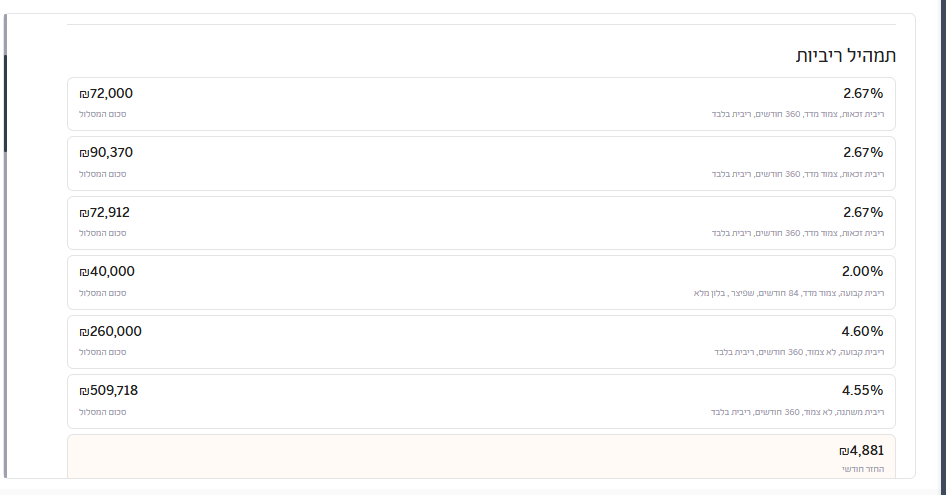Select the ₪72,912 track amount

pos(105,212)
